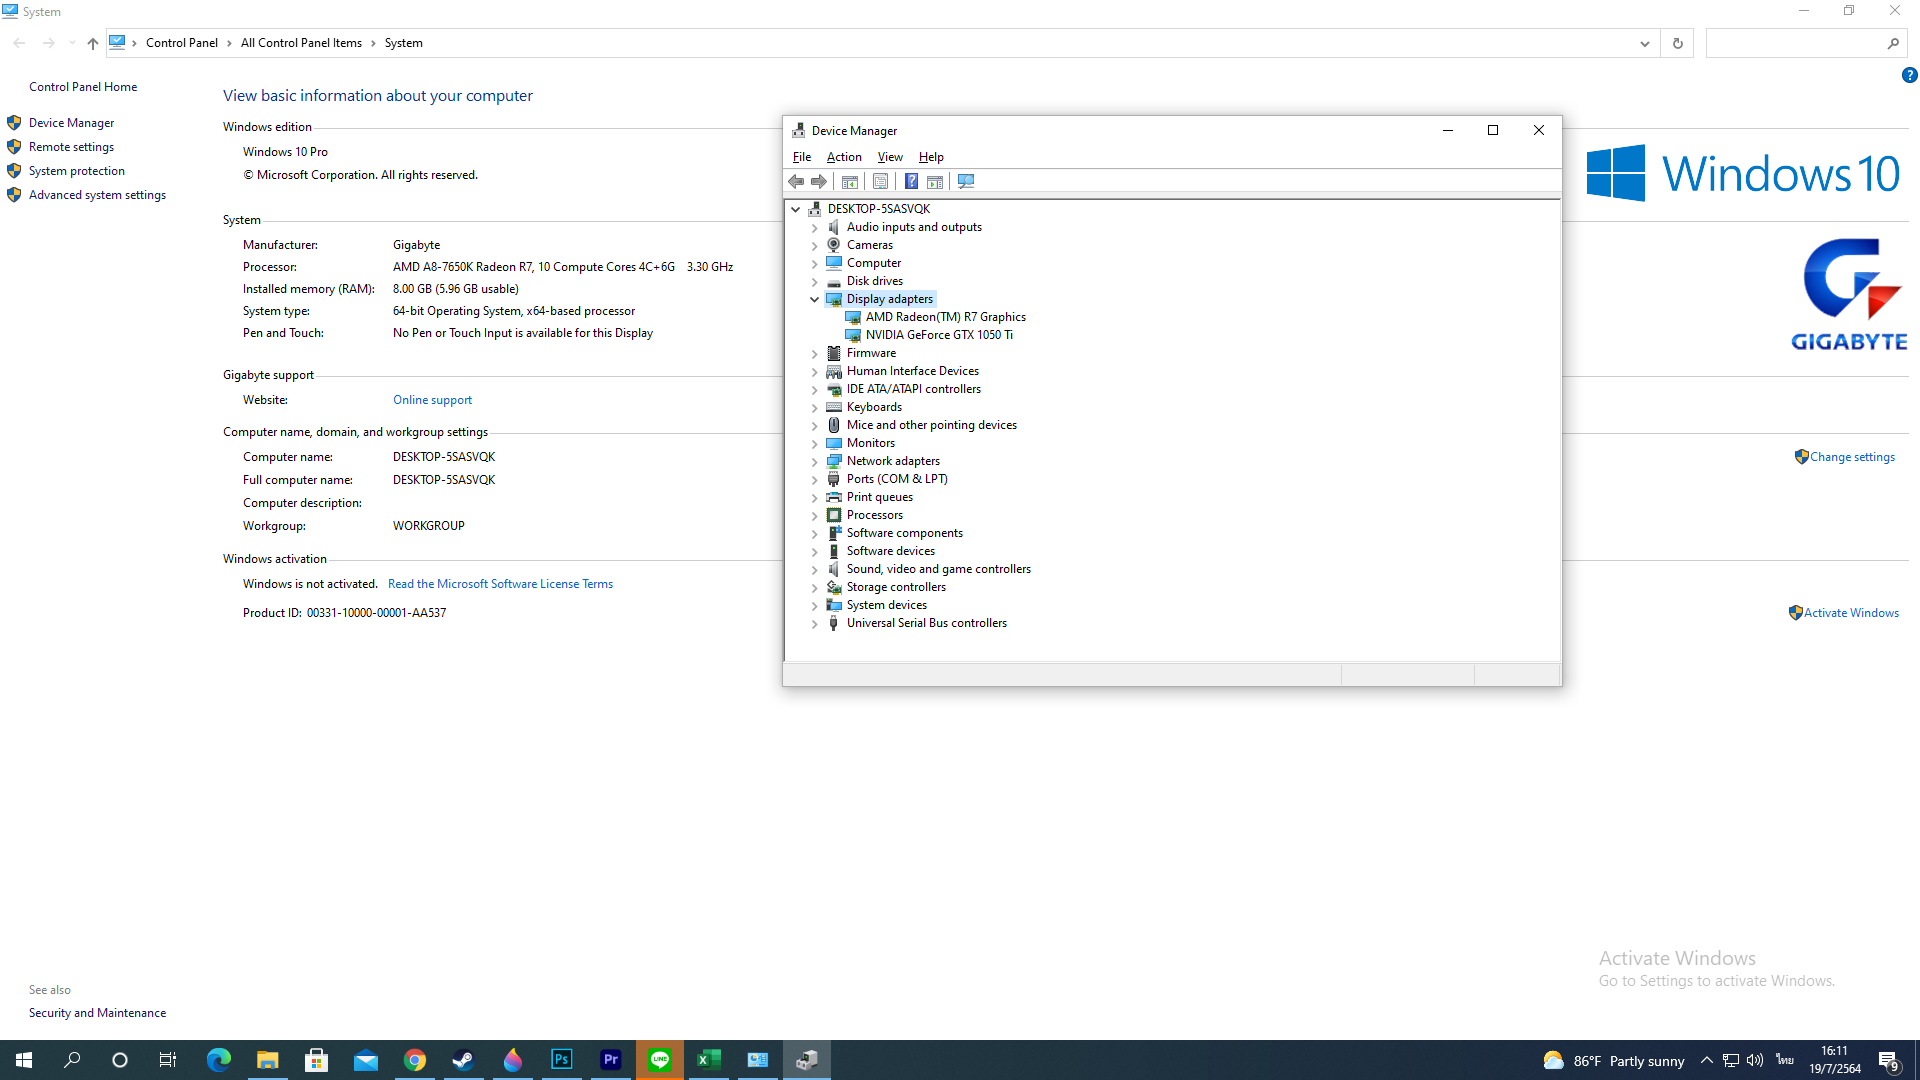The image size is (1920, 1080).
Task: Click the blue Help question mark toolbar icon
Action: pyautogui.click(x=911, y=181)
